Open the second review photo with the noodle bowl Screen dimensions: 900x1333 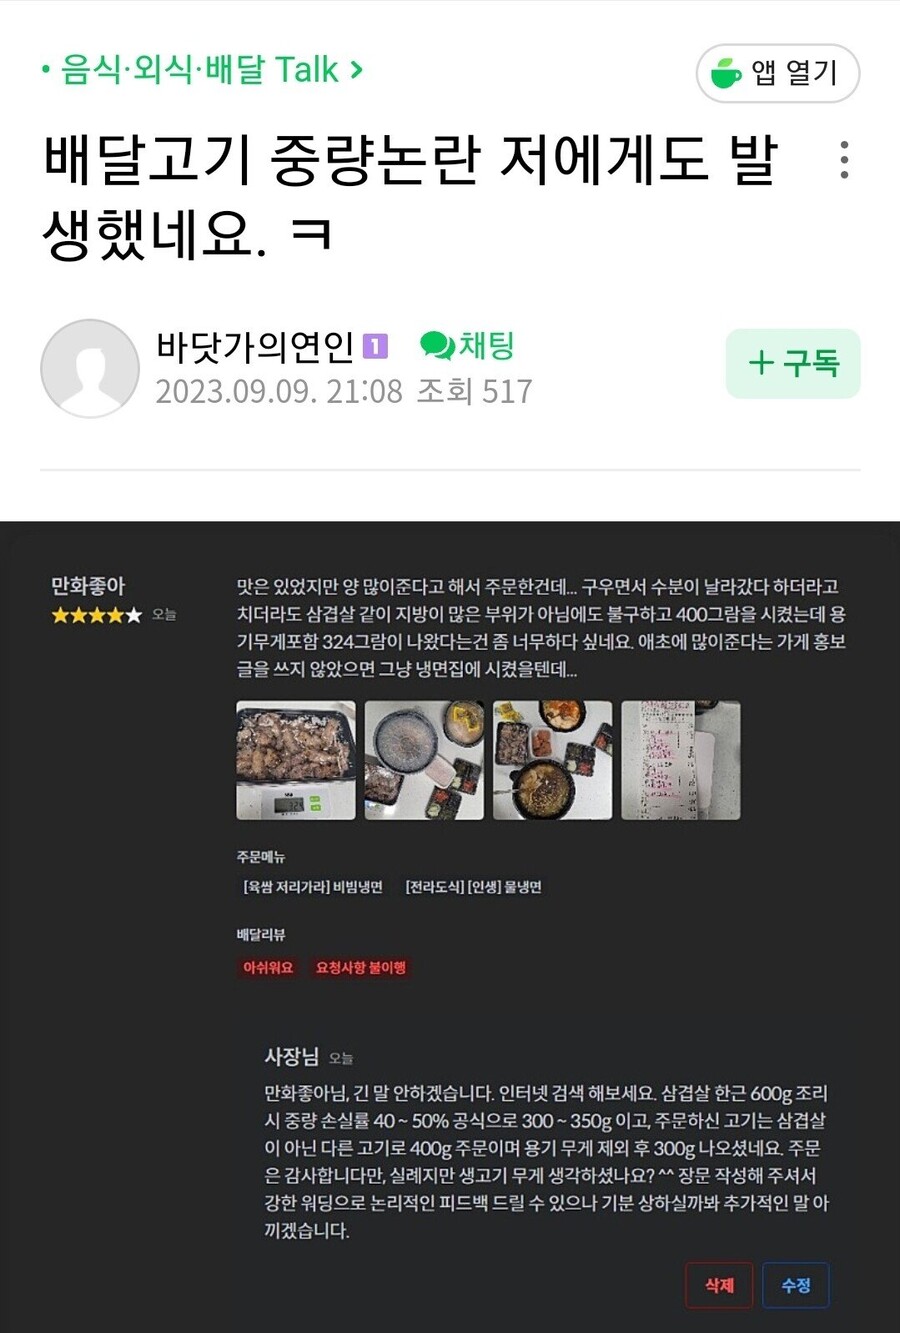coord(424,760)
